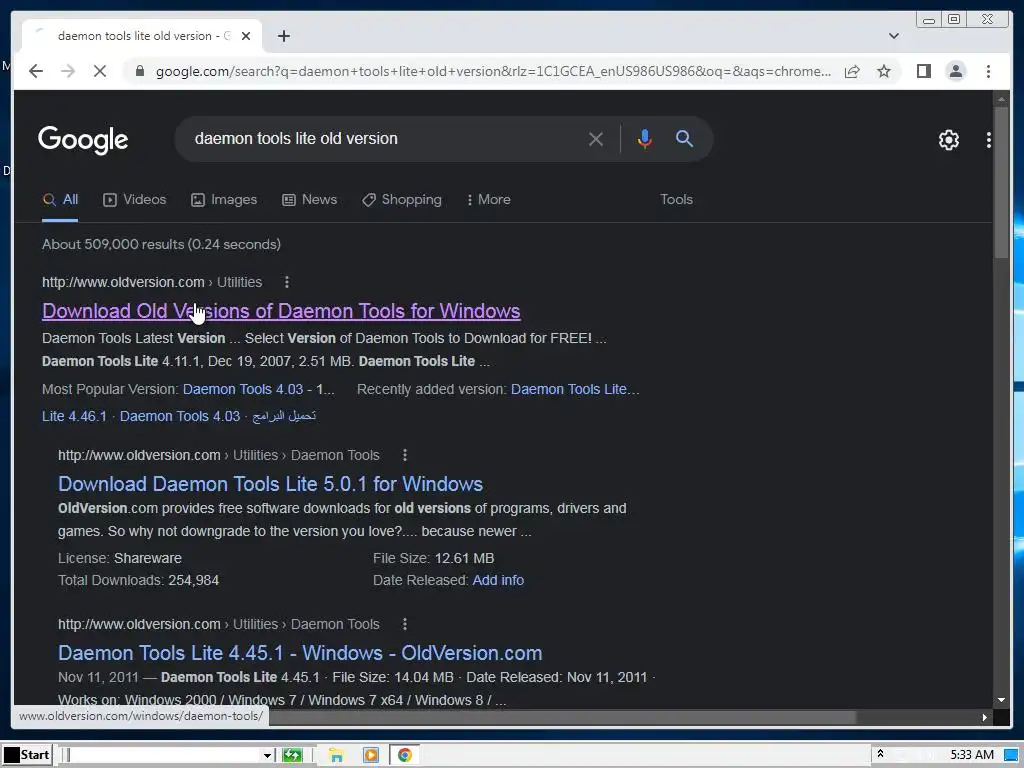Image resolution: width=1024 pixels, height=768 pixels.
Task: Close the daemon tools search tab
Action: click(246, 36)
